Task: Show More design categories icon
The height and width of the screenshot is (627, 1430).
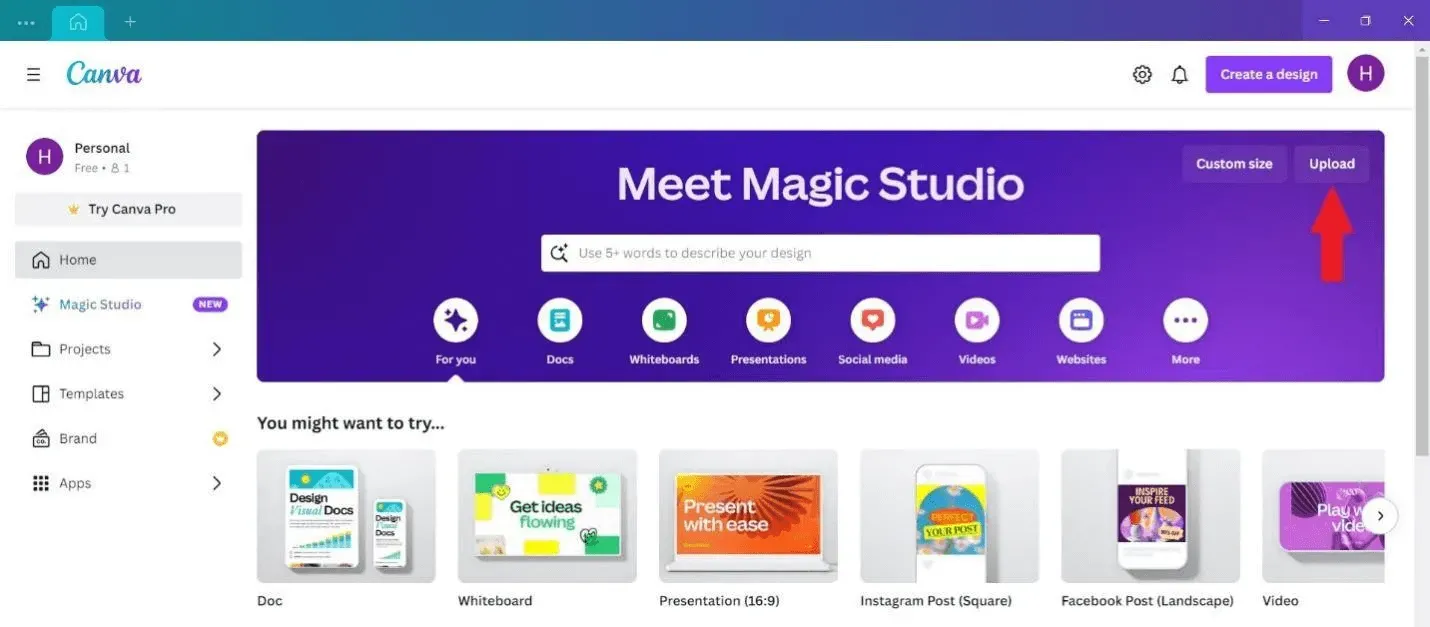Action: tap(1185, 321)
